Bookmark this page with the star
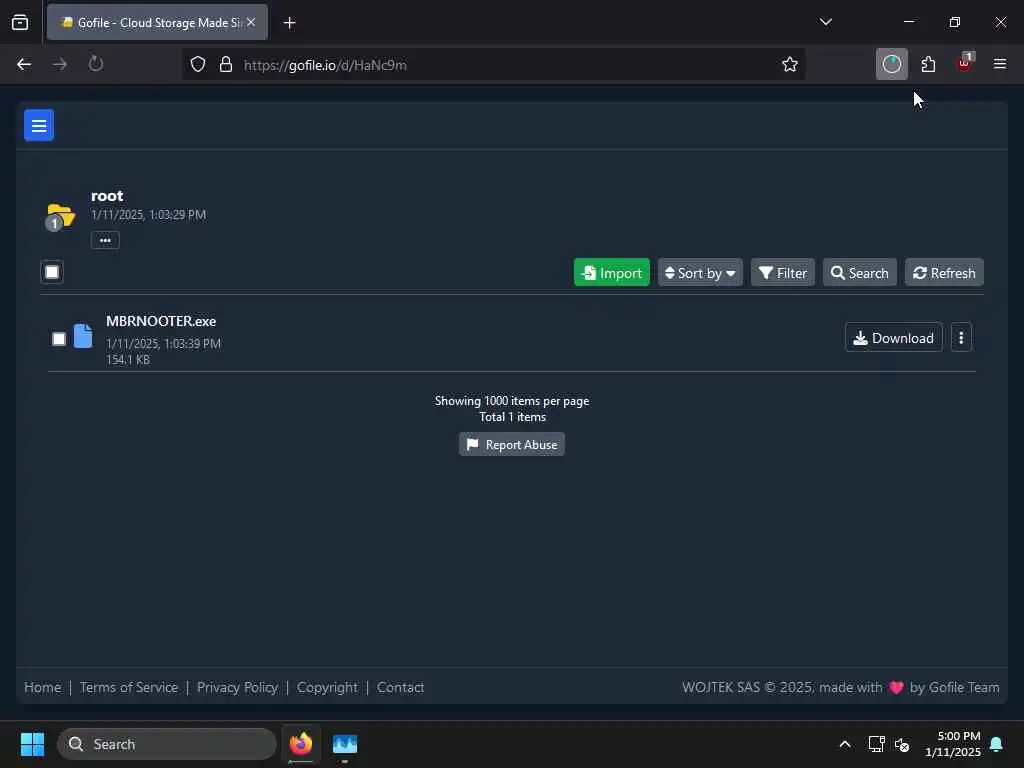This screenshot has height=768, width=1024. 790,64
